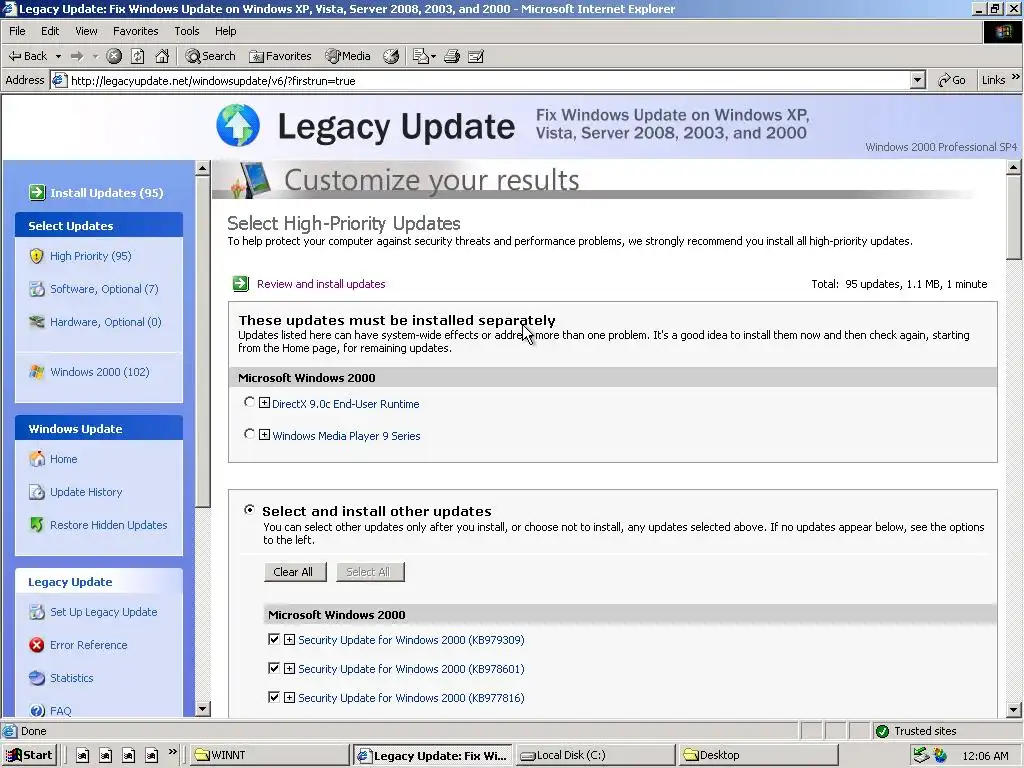Click the History toolbar icon

[391, 56]
